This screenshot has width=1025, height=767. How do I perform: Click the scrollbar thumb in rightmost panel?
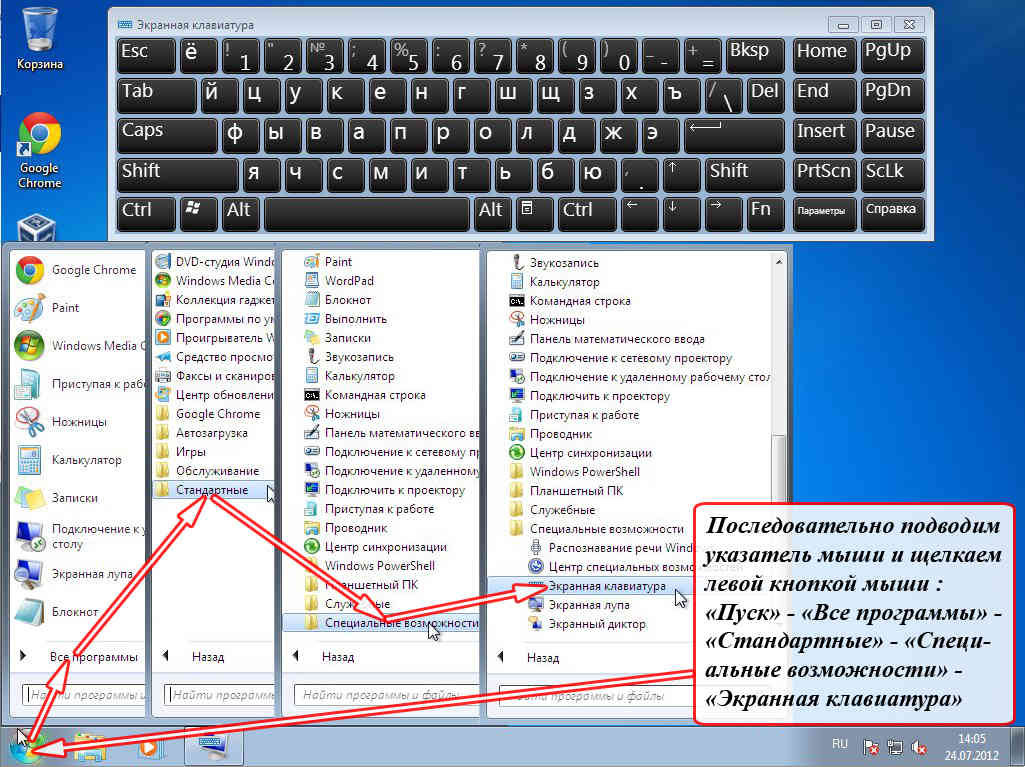(778, 468)
